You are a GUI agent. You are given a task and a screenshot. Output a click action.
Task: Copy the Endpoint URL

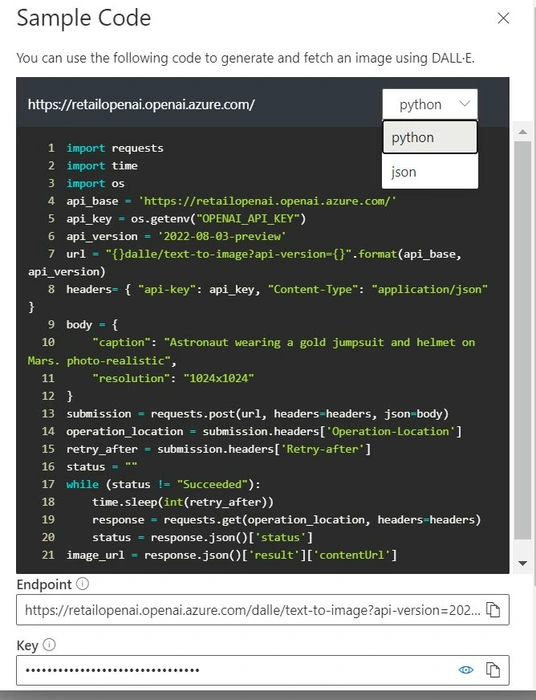(x=493, y=610)
